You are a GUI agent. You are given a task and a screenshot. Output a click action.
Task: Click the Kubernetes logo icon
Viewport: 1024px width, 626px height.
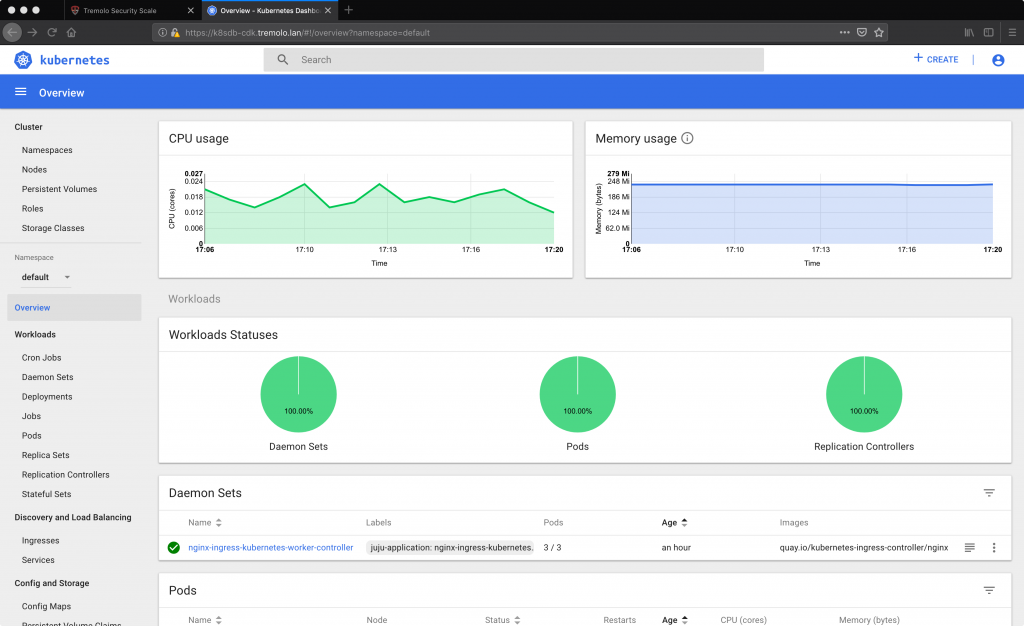point(23,60)
